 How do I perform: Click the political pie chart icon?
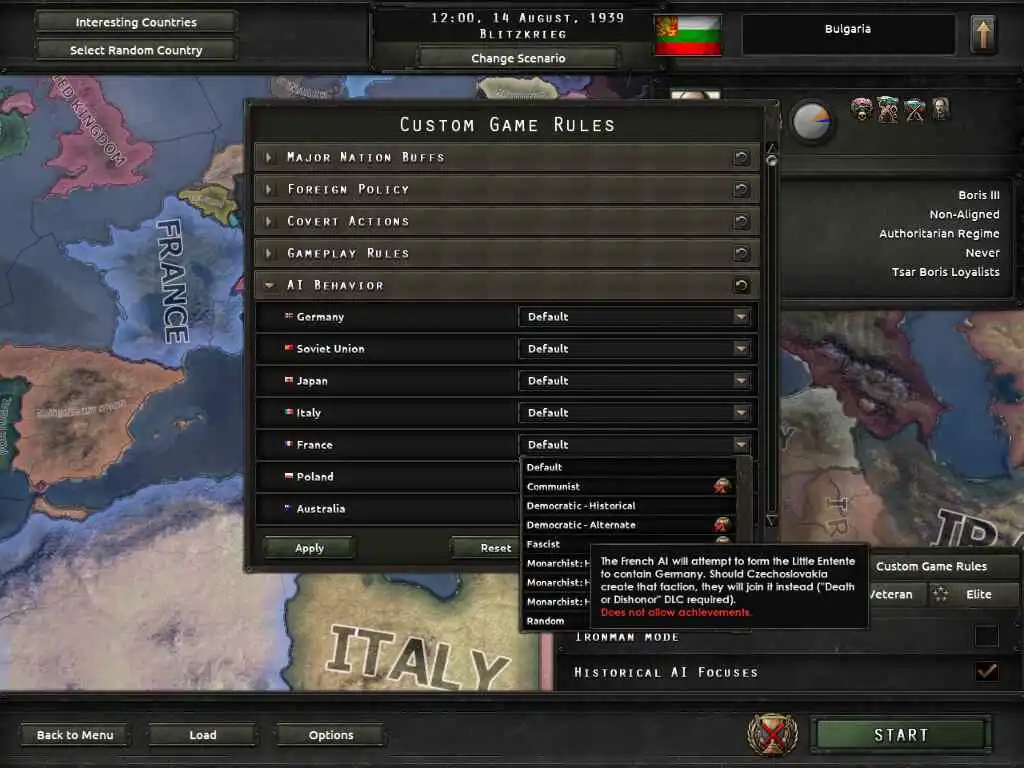point(811,121)
